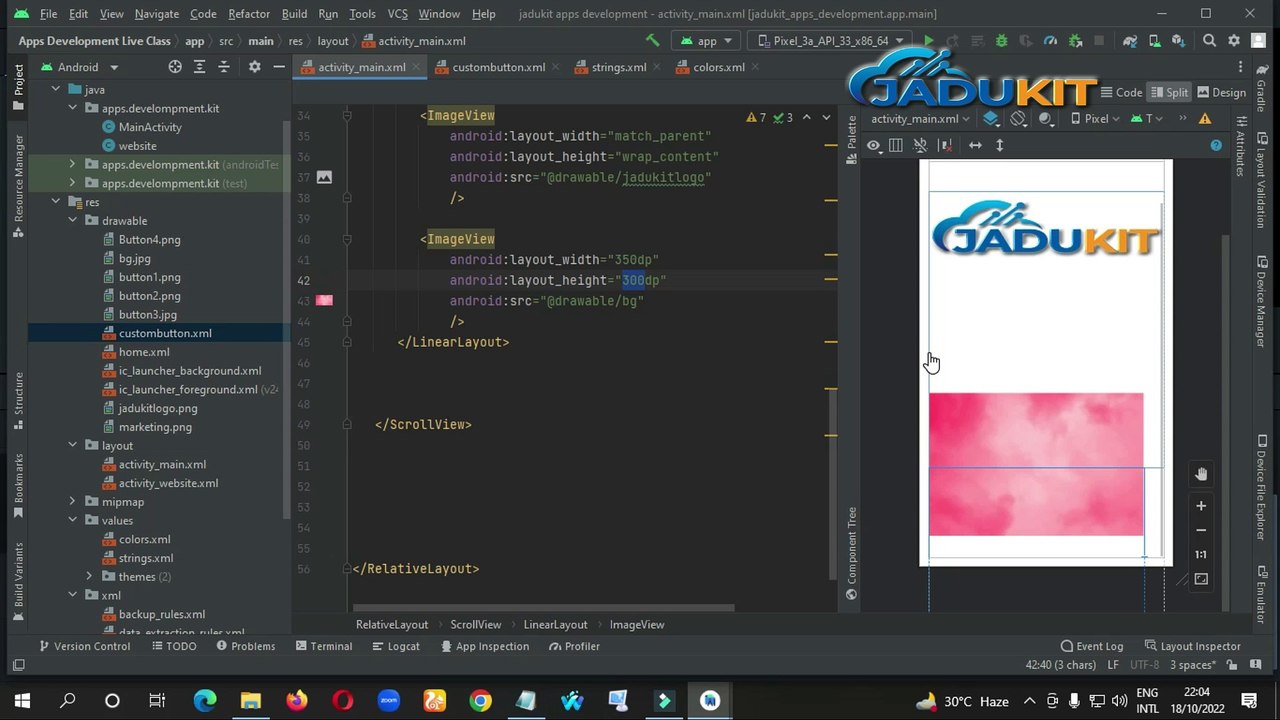The width and height of the screenshot is (1280, 720).
Task: Zoom to fit screen icon in preview
Action: pos(1201,579)
